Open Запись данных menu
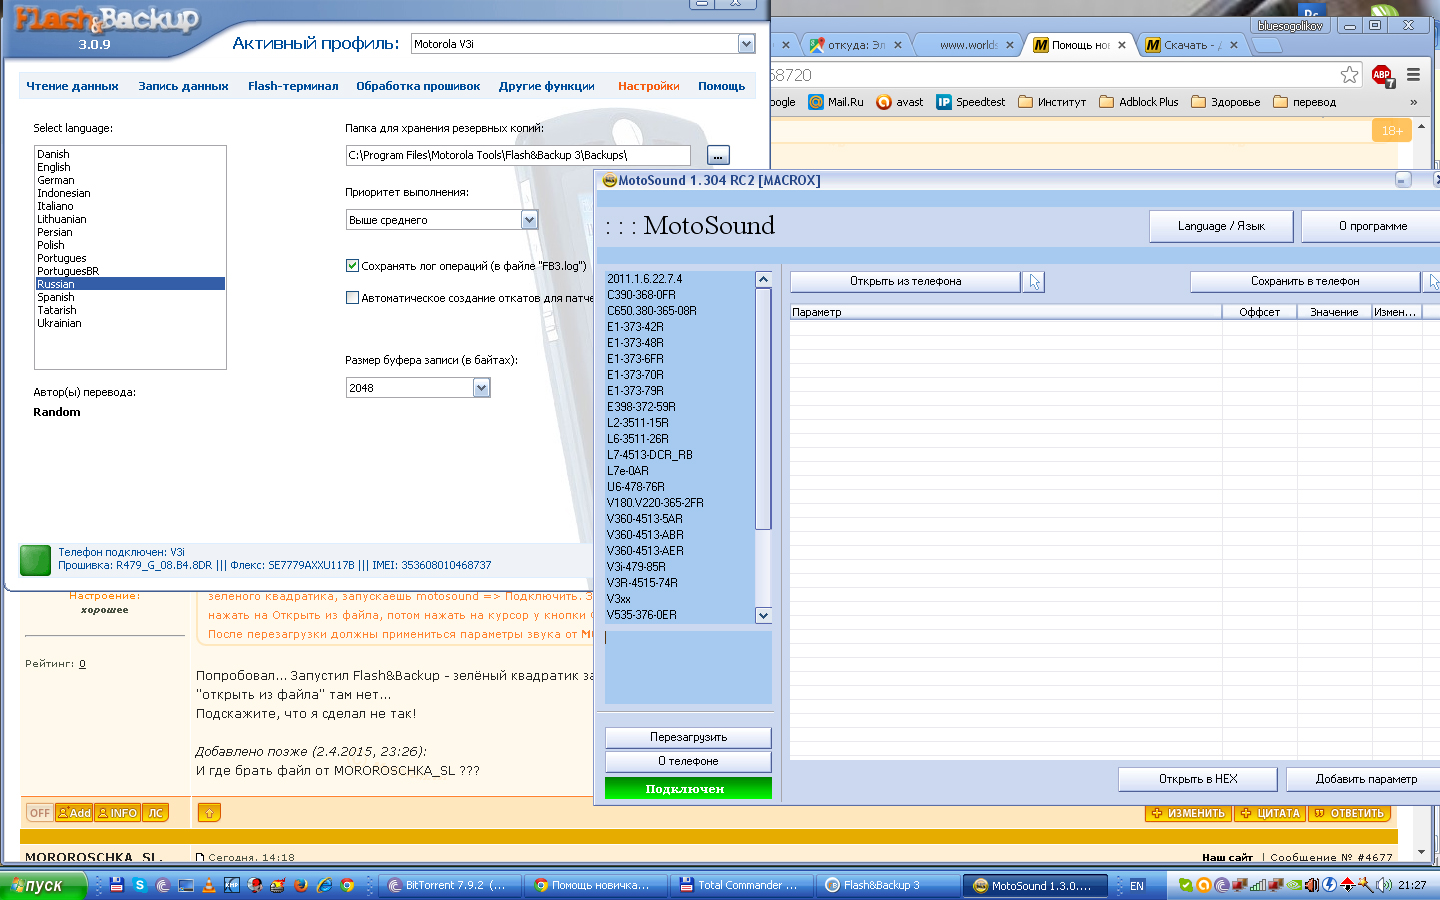The height and width of the screenshot is (900, 1440). [183, 86]
